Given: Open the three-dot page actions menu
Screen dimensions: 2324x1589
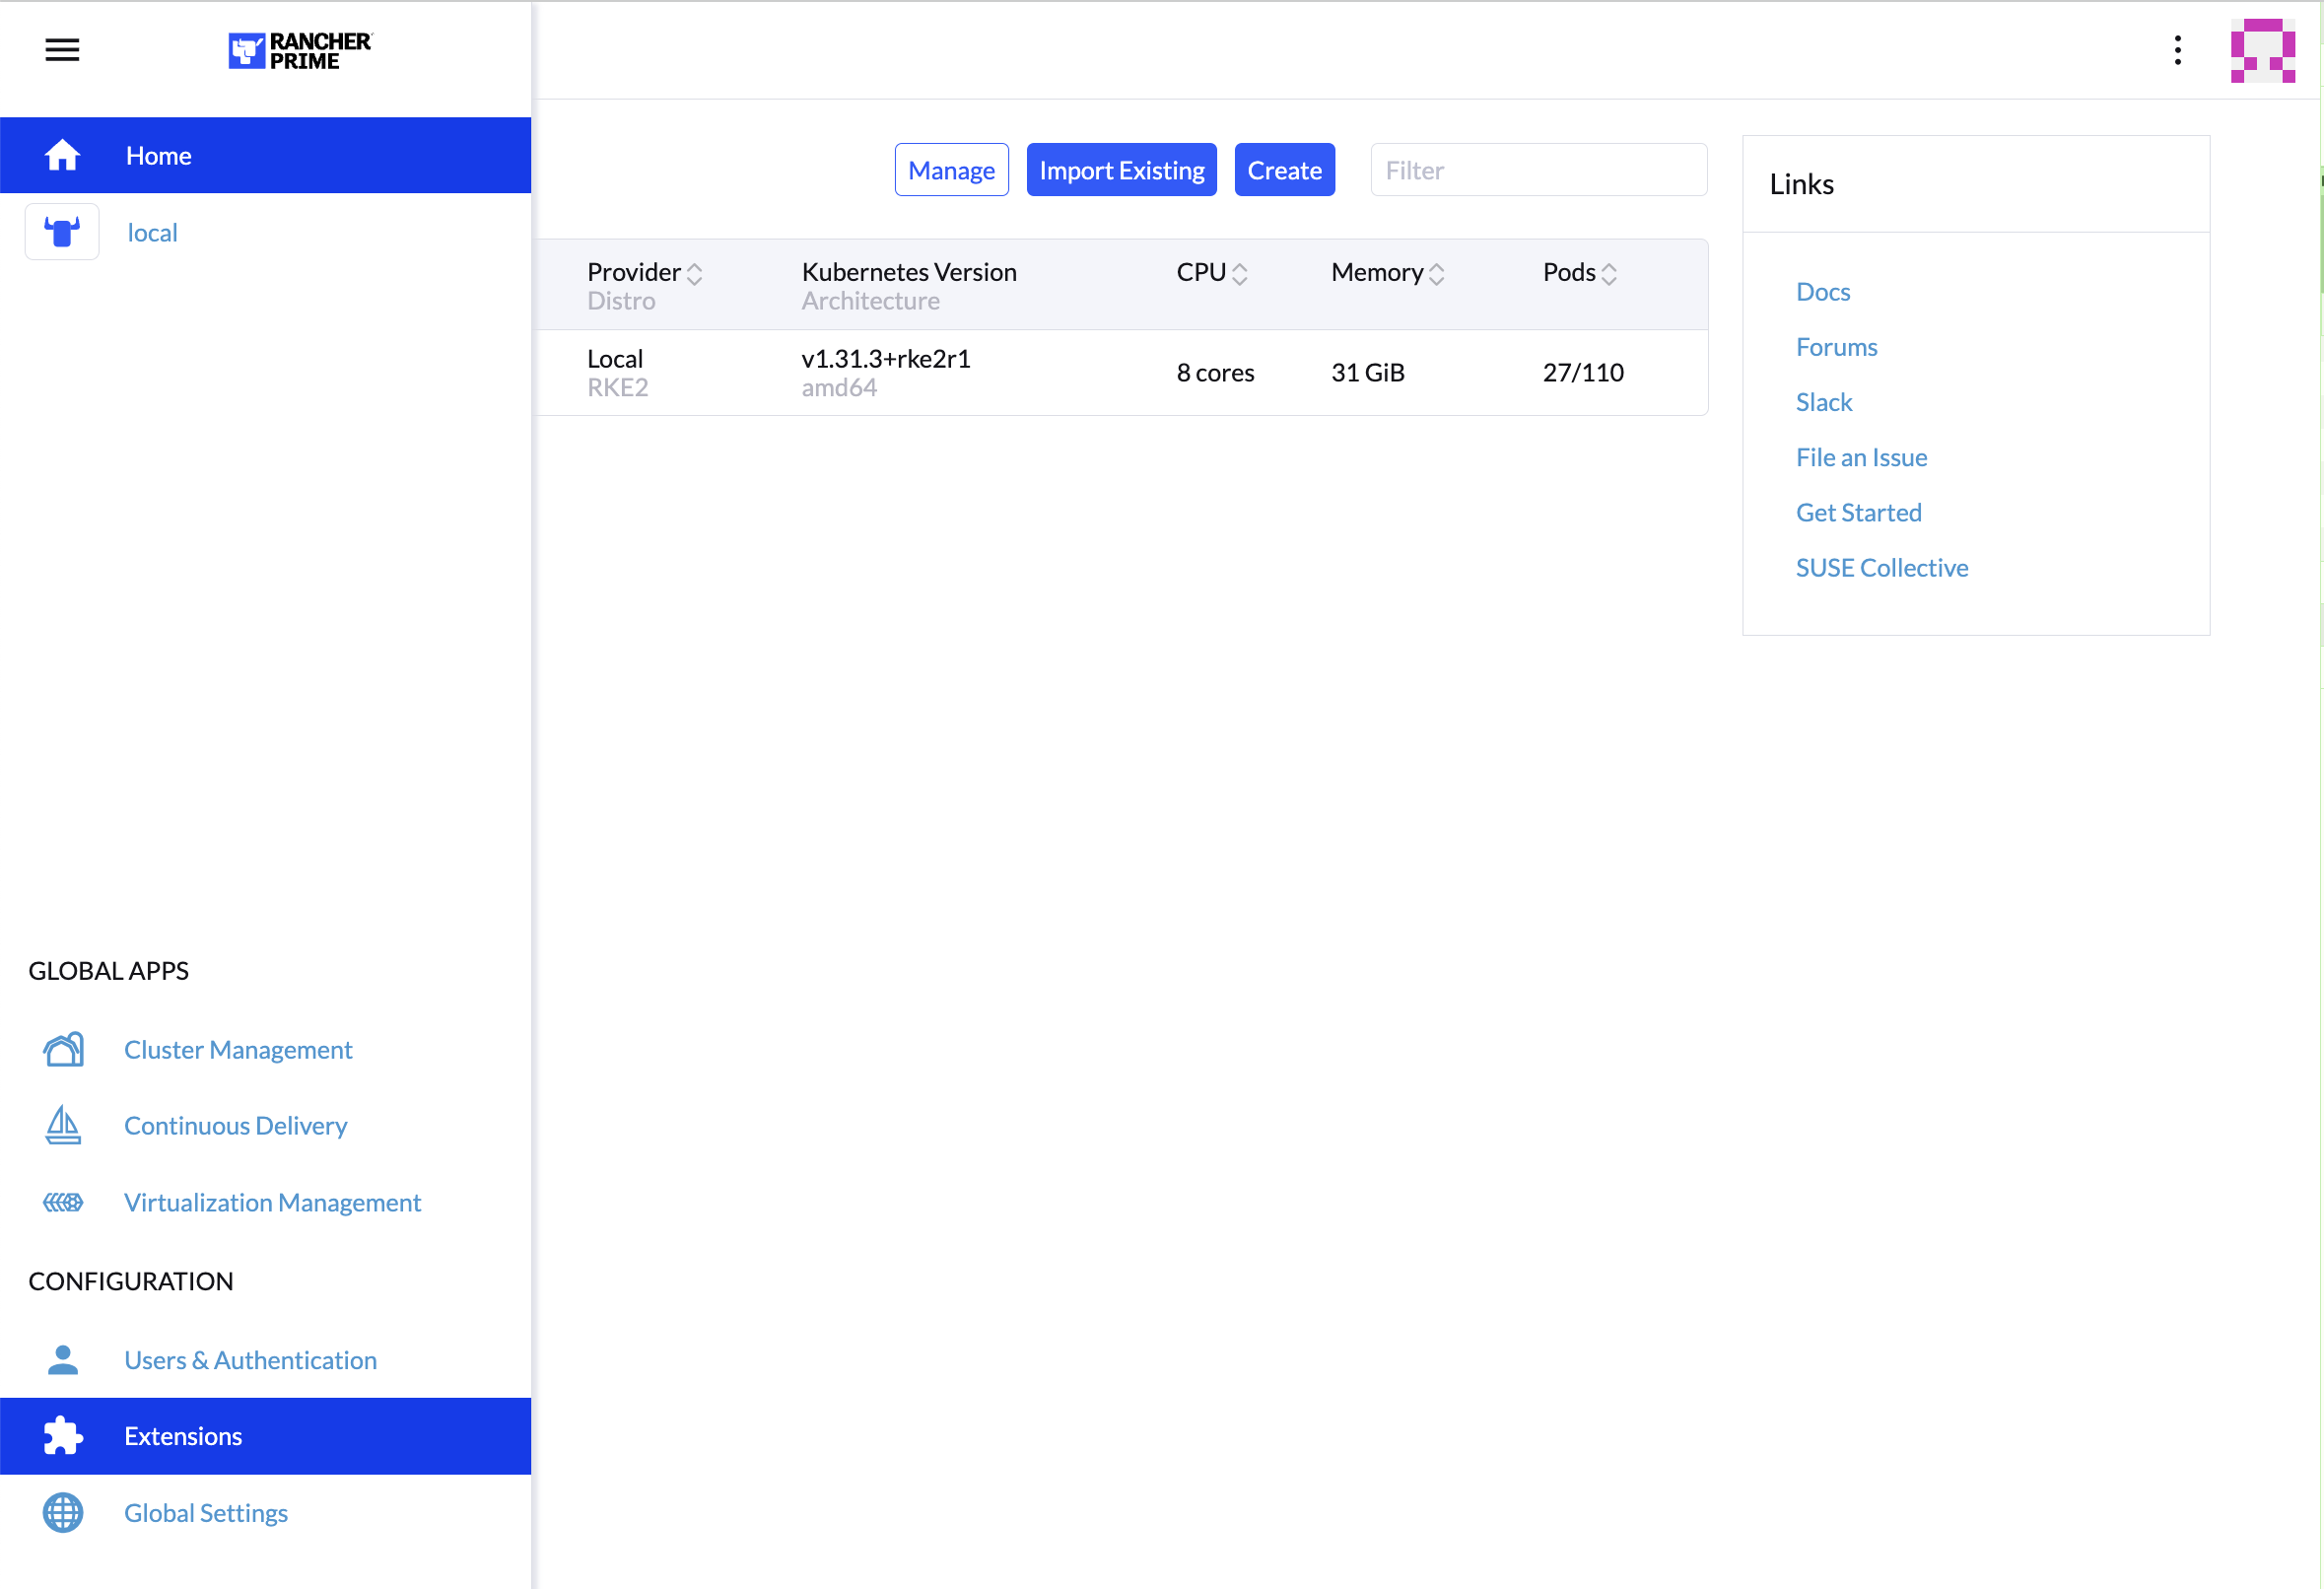Looking at the screenshot, I should (x=2177, y=50).
